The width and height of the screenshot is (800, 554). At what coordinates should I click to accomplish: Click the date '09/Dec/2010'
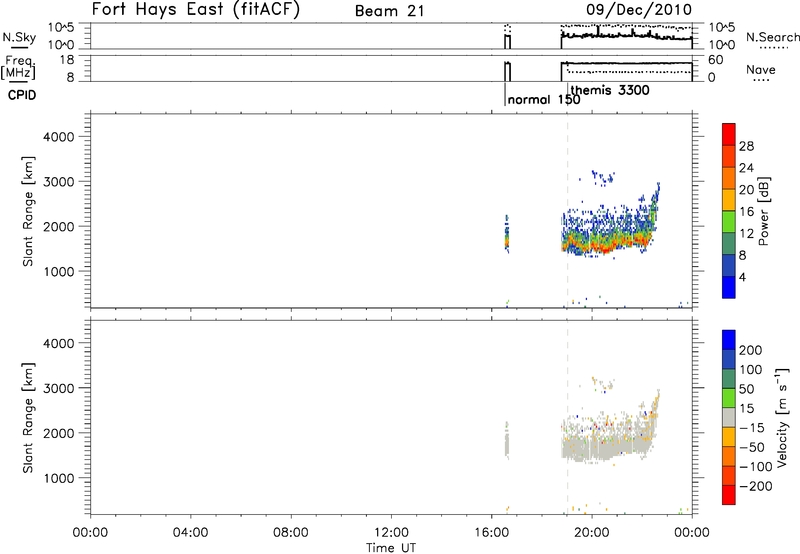point(639,10)
